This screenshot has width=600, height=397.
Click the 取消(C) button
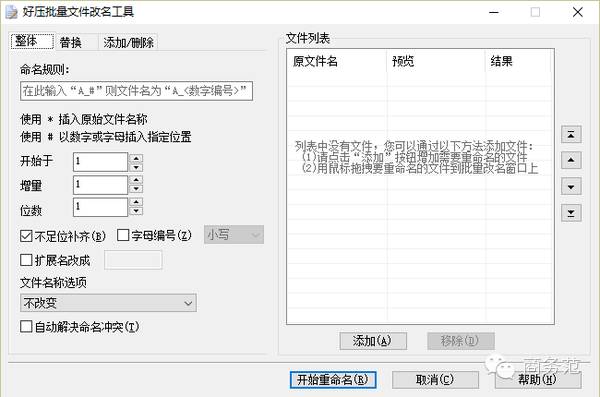tap(435, 380)
